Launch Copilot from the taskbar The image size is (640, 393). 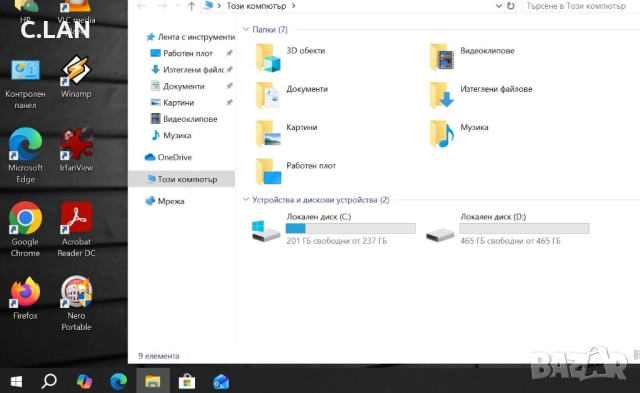(x=84, y=382)
